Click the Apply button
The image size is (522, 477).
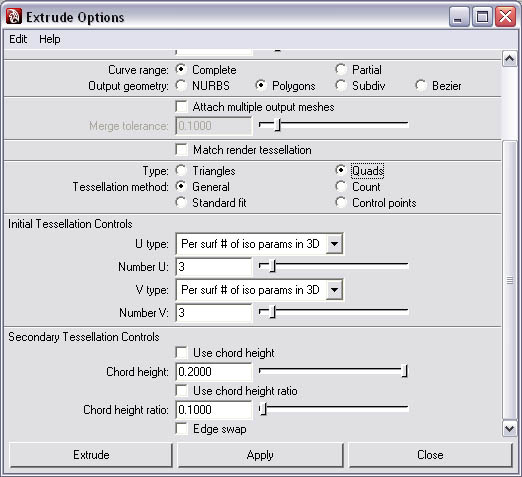coord(260,455)
